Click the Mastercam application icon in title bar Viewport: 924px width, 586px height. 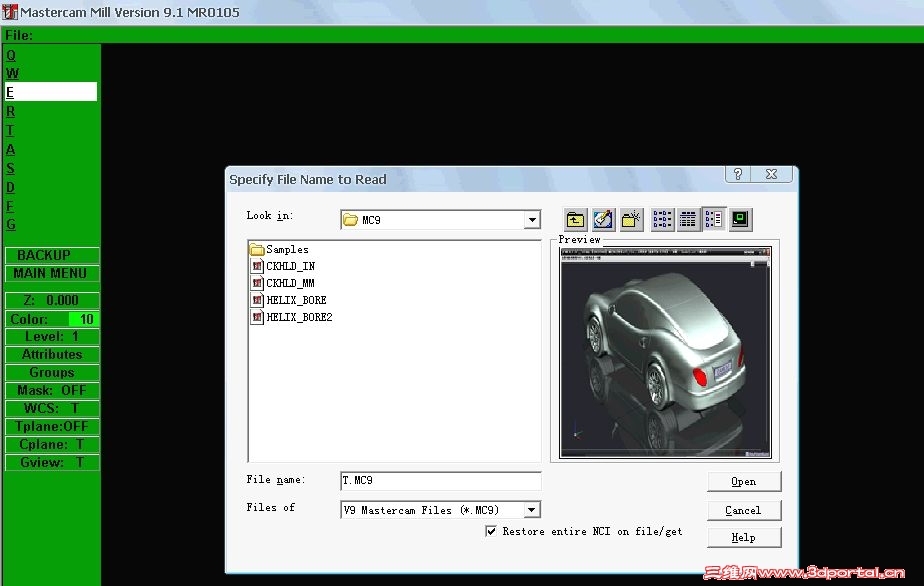(9, 11)
